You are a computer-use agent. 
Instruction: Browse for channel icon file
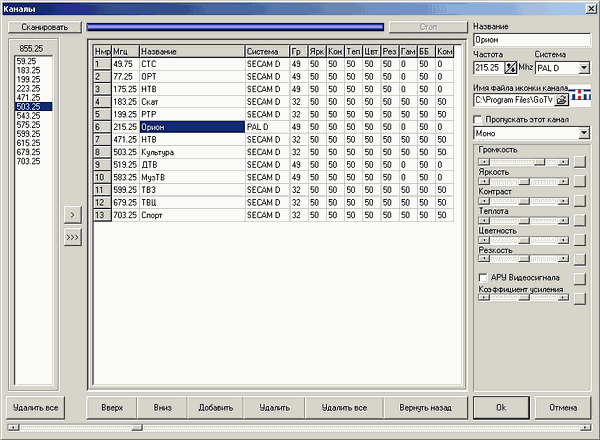tap(561, 100)
